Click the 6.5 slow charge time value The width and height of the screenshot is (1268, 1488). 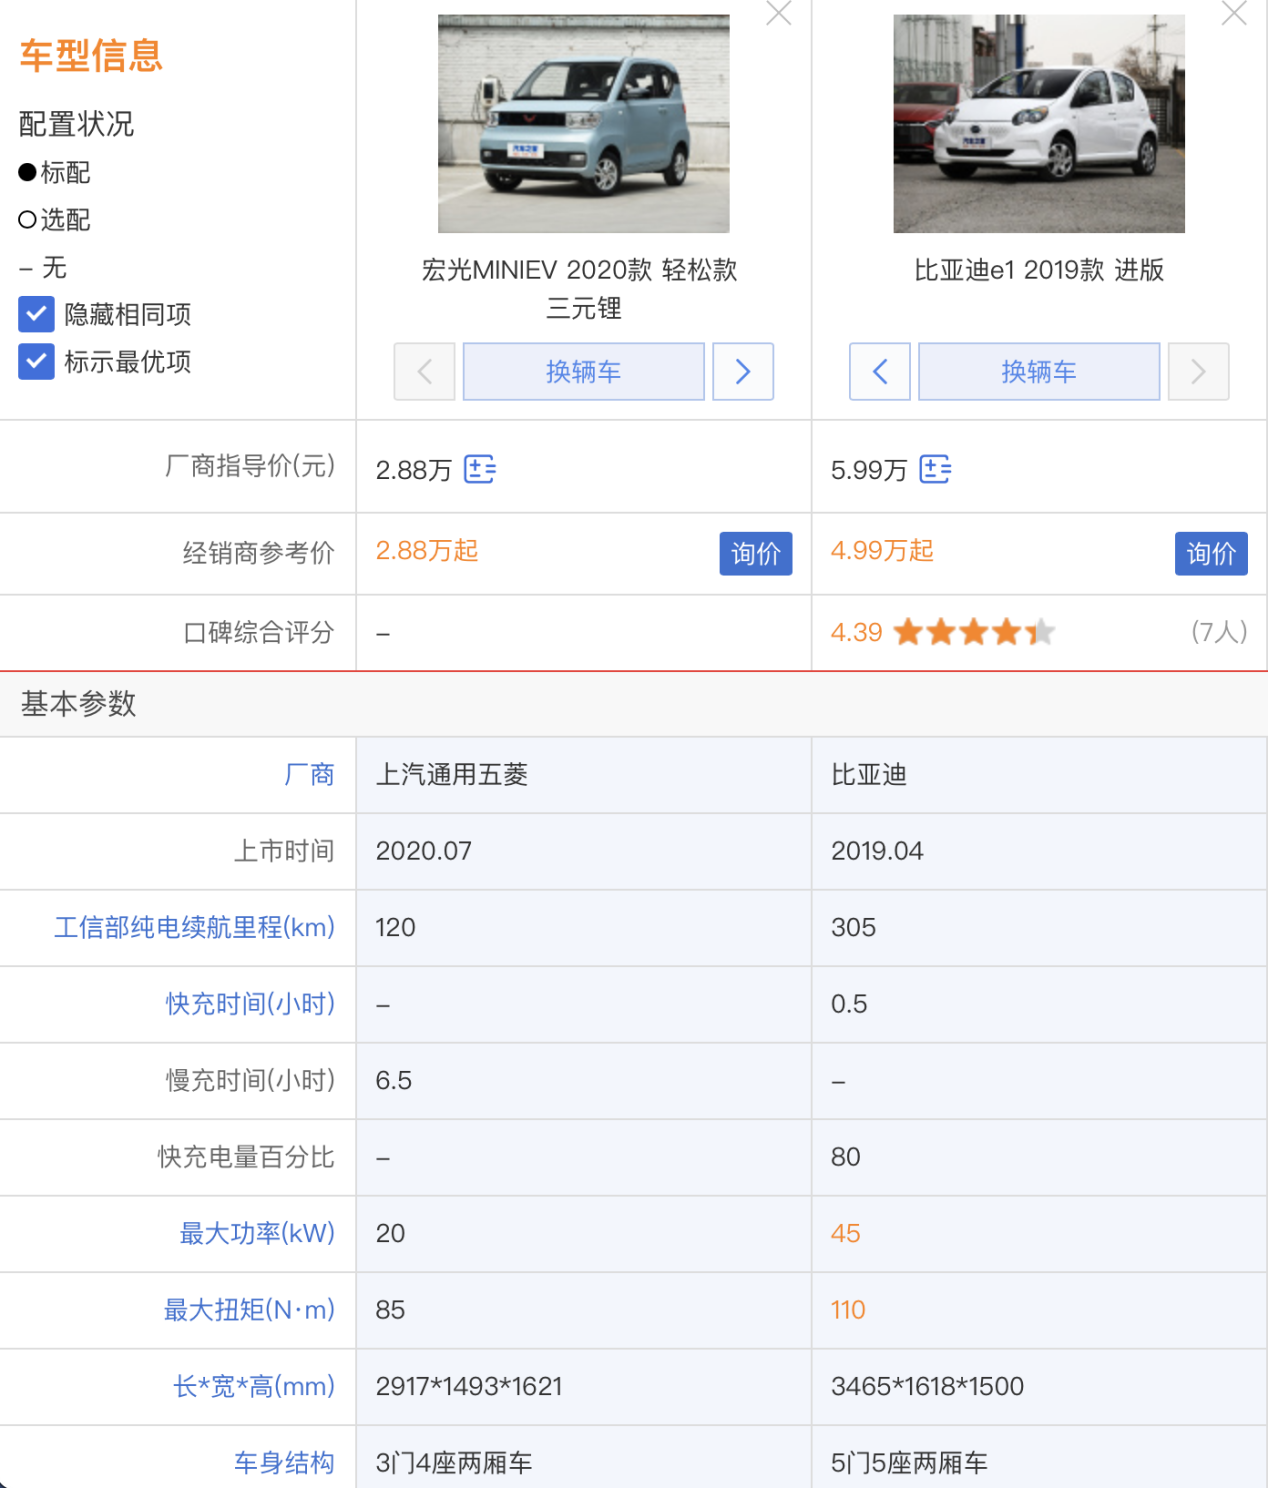point(394,1080)
